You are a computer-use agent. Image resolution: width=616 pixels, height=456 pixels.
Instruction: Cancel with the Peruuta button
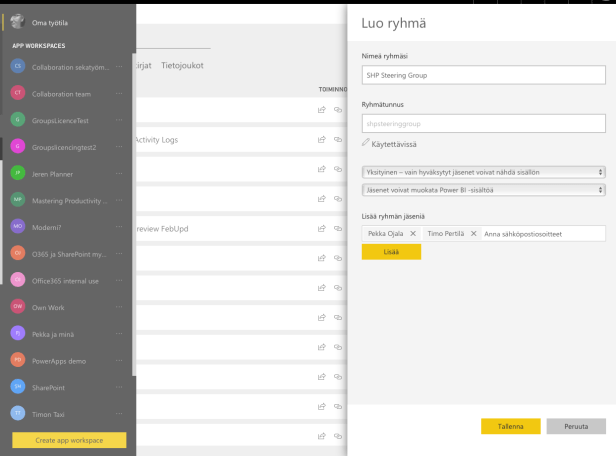576,426
